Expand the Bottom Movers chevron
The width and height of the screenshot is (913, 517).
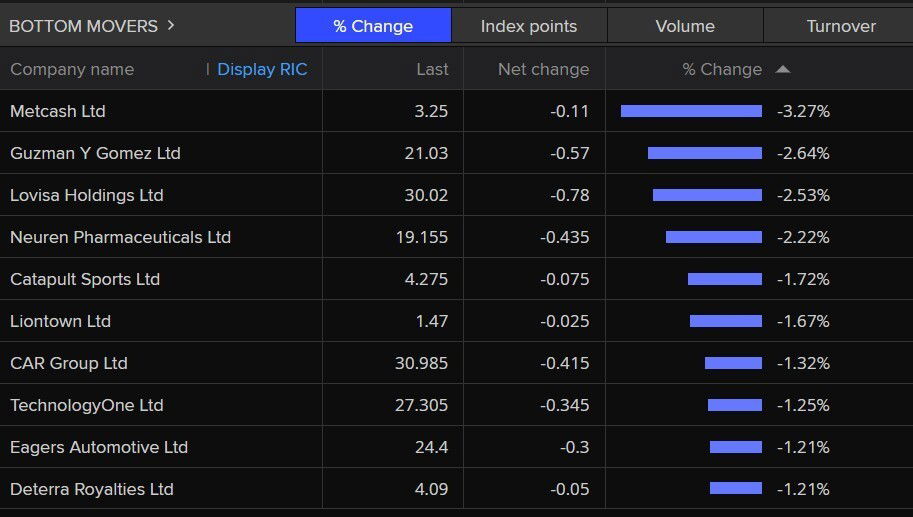click(x=171, y=25)
